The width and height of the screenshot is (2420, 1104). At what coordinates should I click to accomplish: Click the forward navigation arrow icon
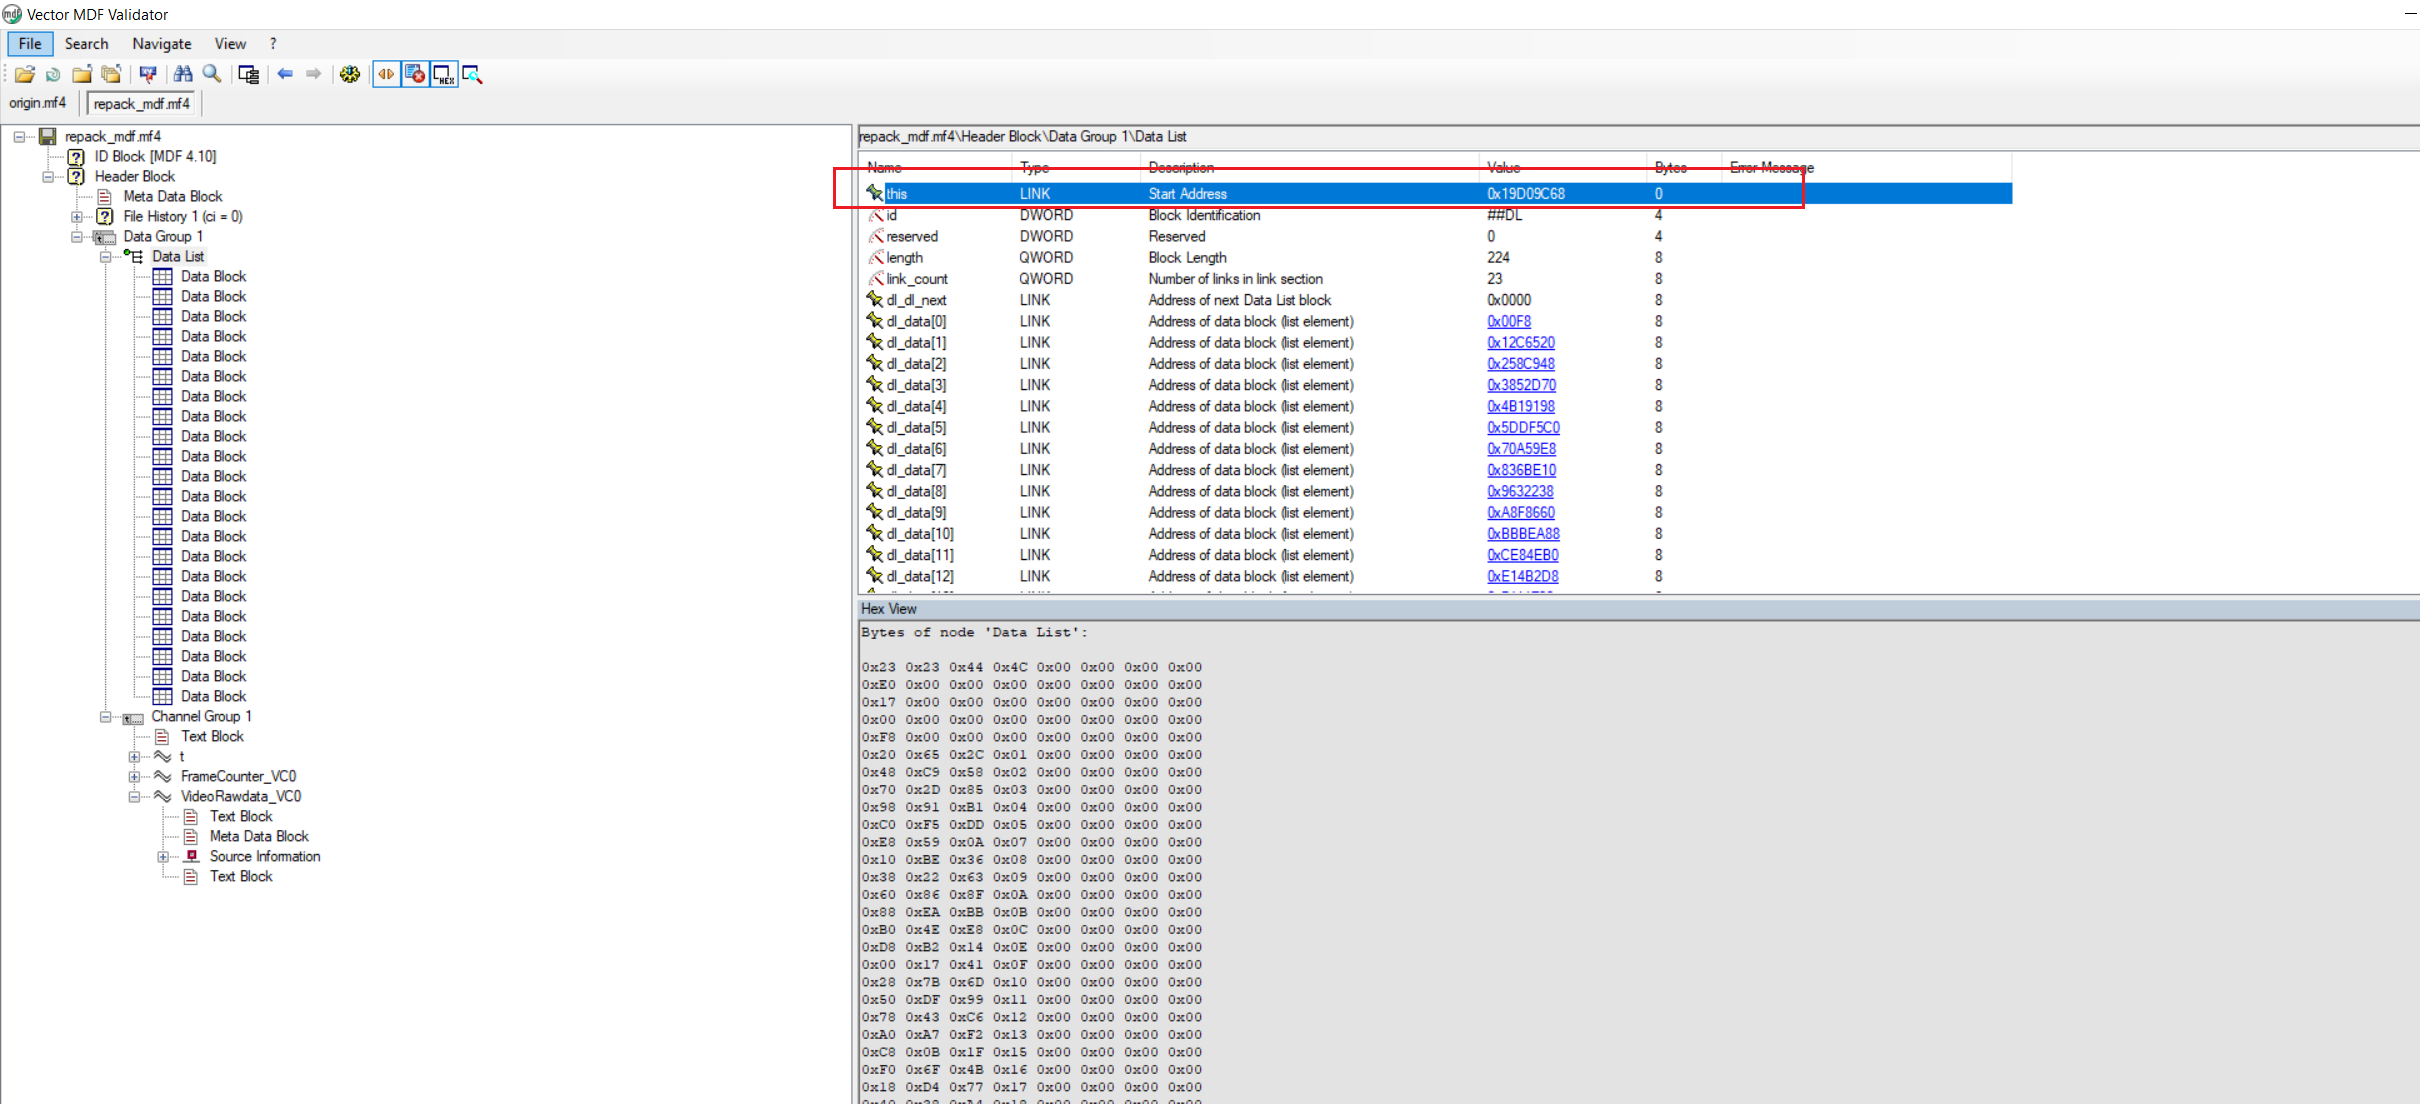[313, 74]
